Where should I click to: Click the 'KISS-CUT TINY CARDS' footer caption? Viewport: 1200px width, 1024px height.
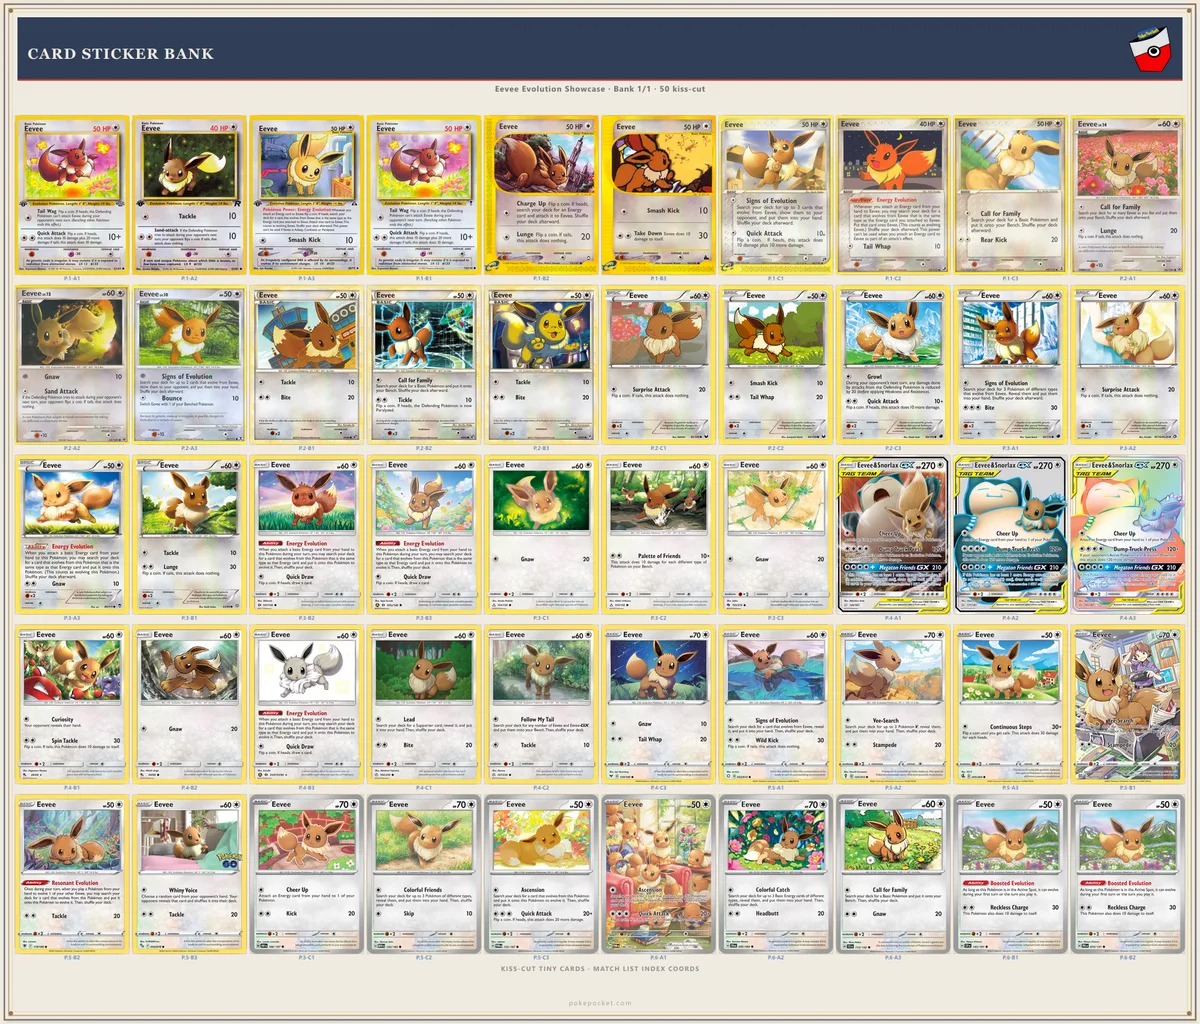[600, 969]
